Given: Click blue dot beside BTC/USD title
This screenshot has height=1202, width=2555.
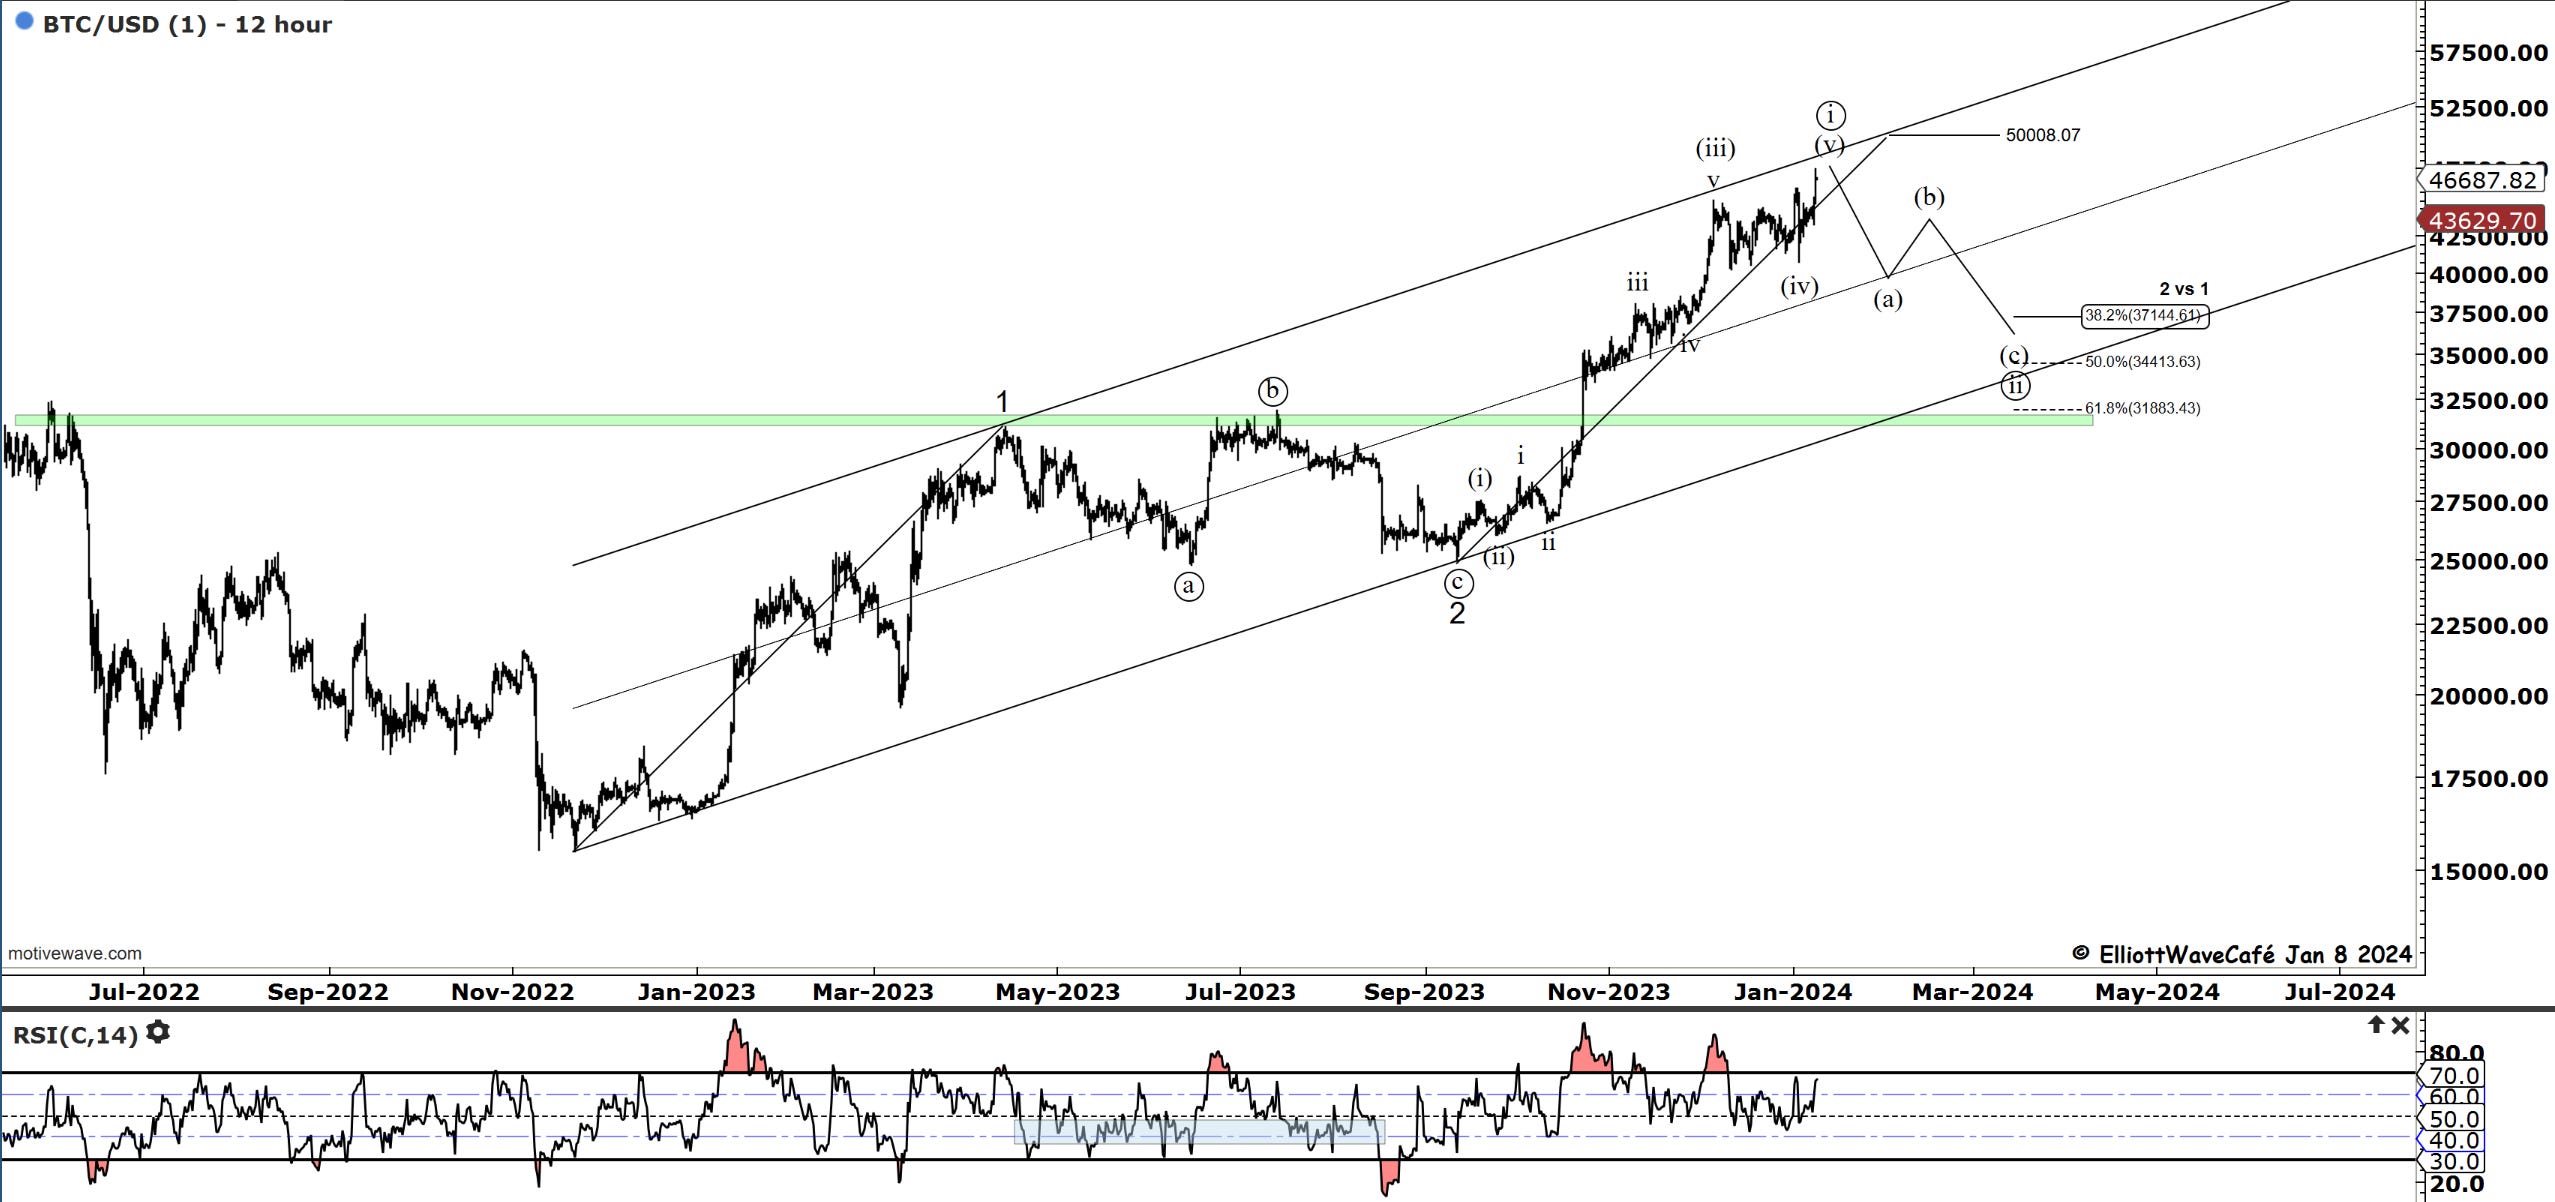Looking at the screenshot, I should [x=25, y=21].
